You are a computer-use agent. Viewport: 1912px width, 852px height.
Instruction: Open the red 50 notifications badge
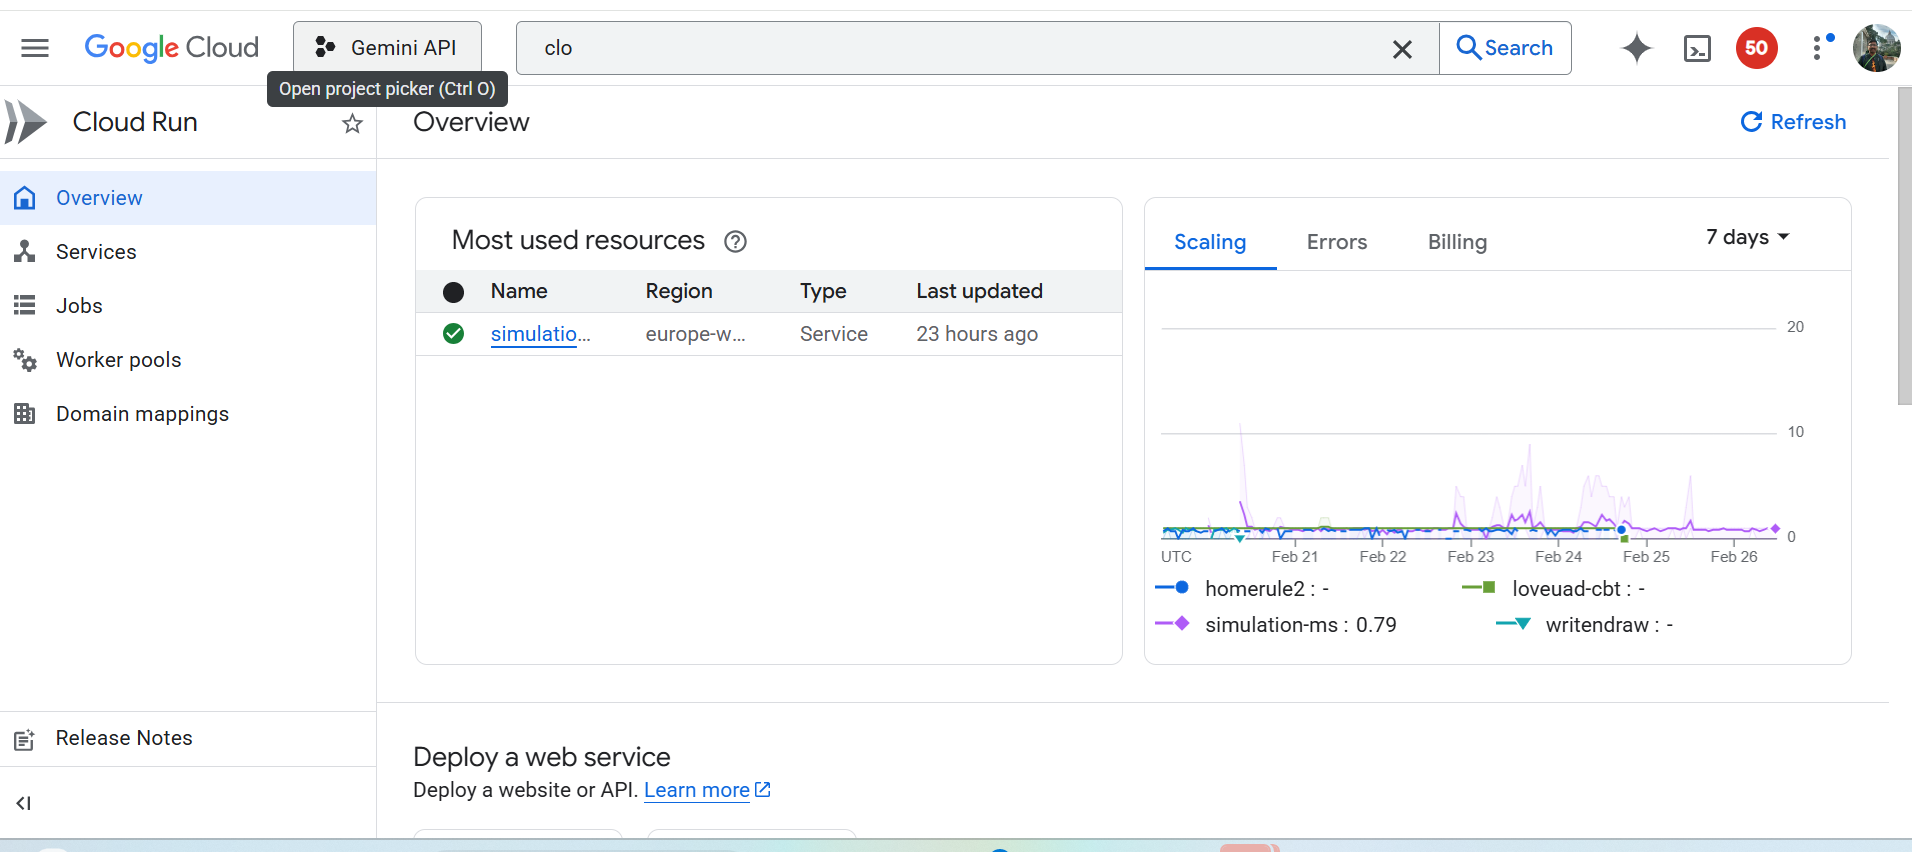tap(1756, 48)
